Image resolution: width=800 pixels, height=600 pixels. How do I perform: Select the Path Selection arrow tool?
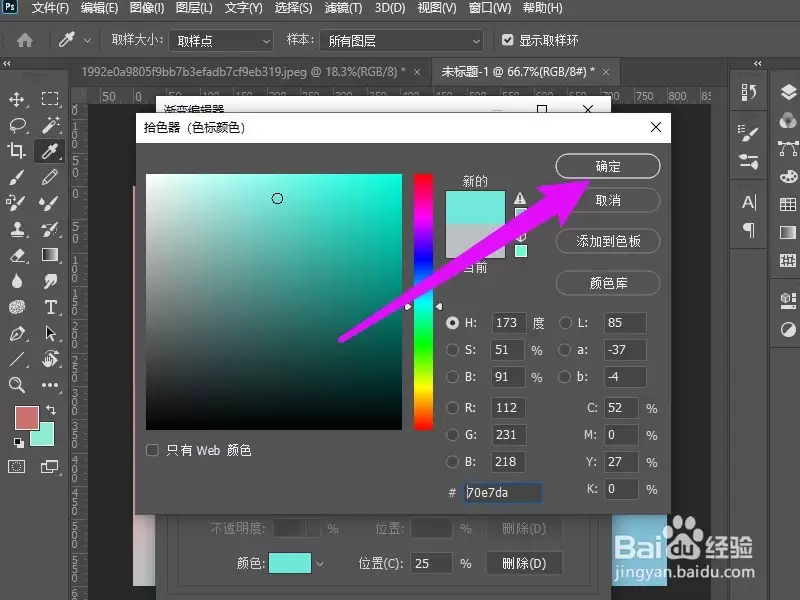(50, 333)
